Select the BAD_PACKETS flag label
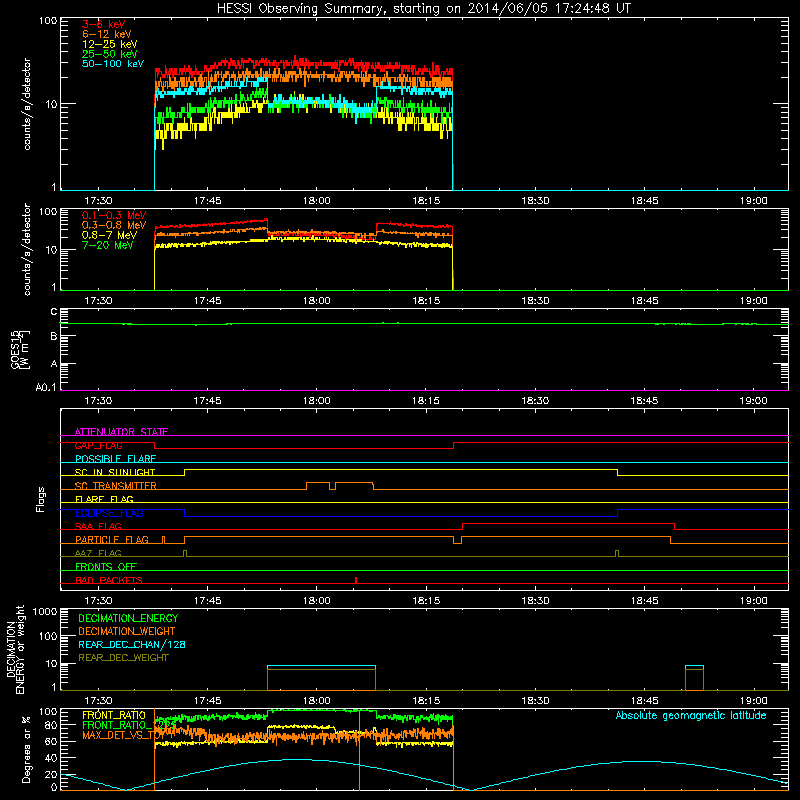This screenshot has width=800, height=800. pyautogui.click(x=109, y=580)
